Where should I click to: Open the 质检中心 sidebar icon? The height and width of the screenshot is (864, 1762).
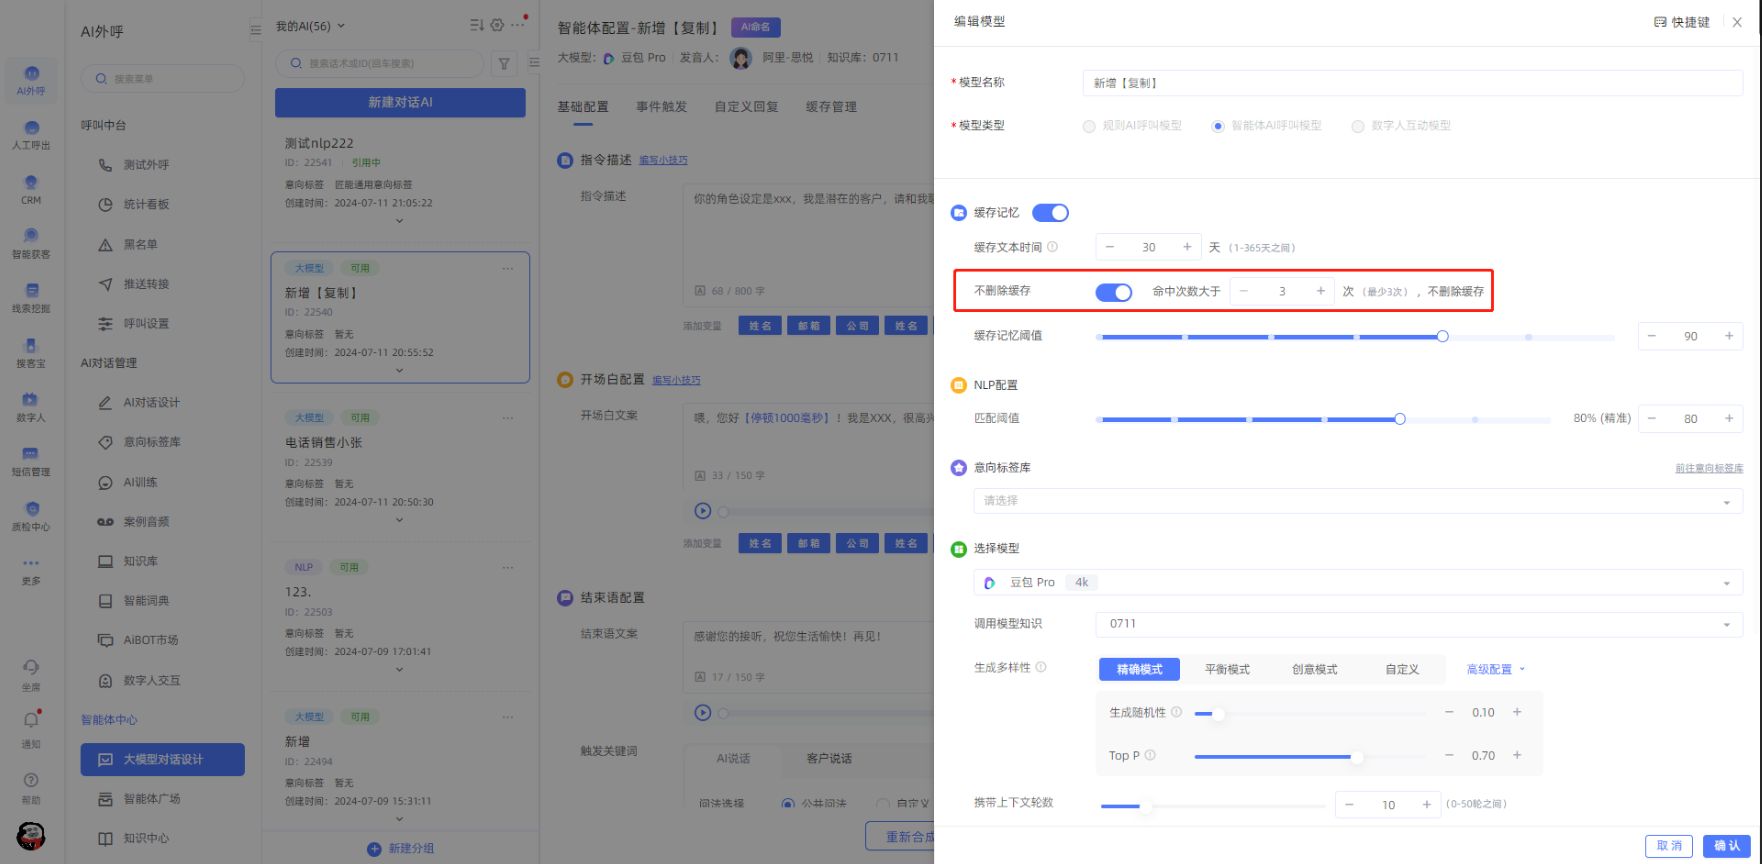click(x=31, y=509)
